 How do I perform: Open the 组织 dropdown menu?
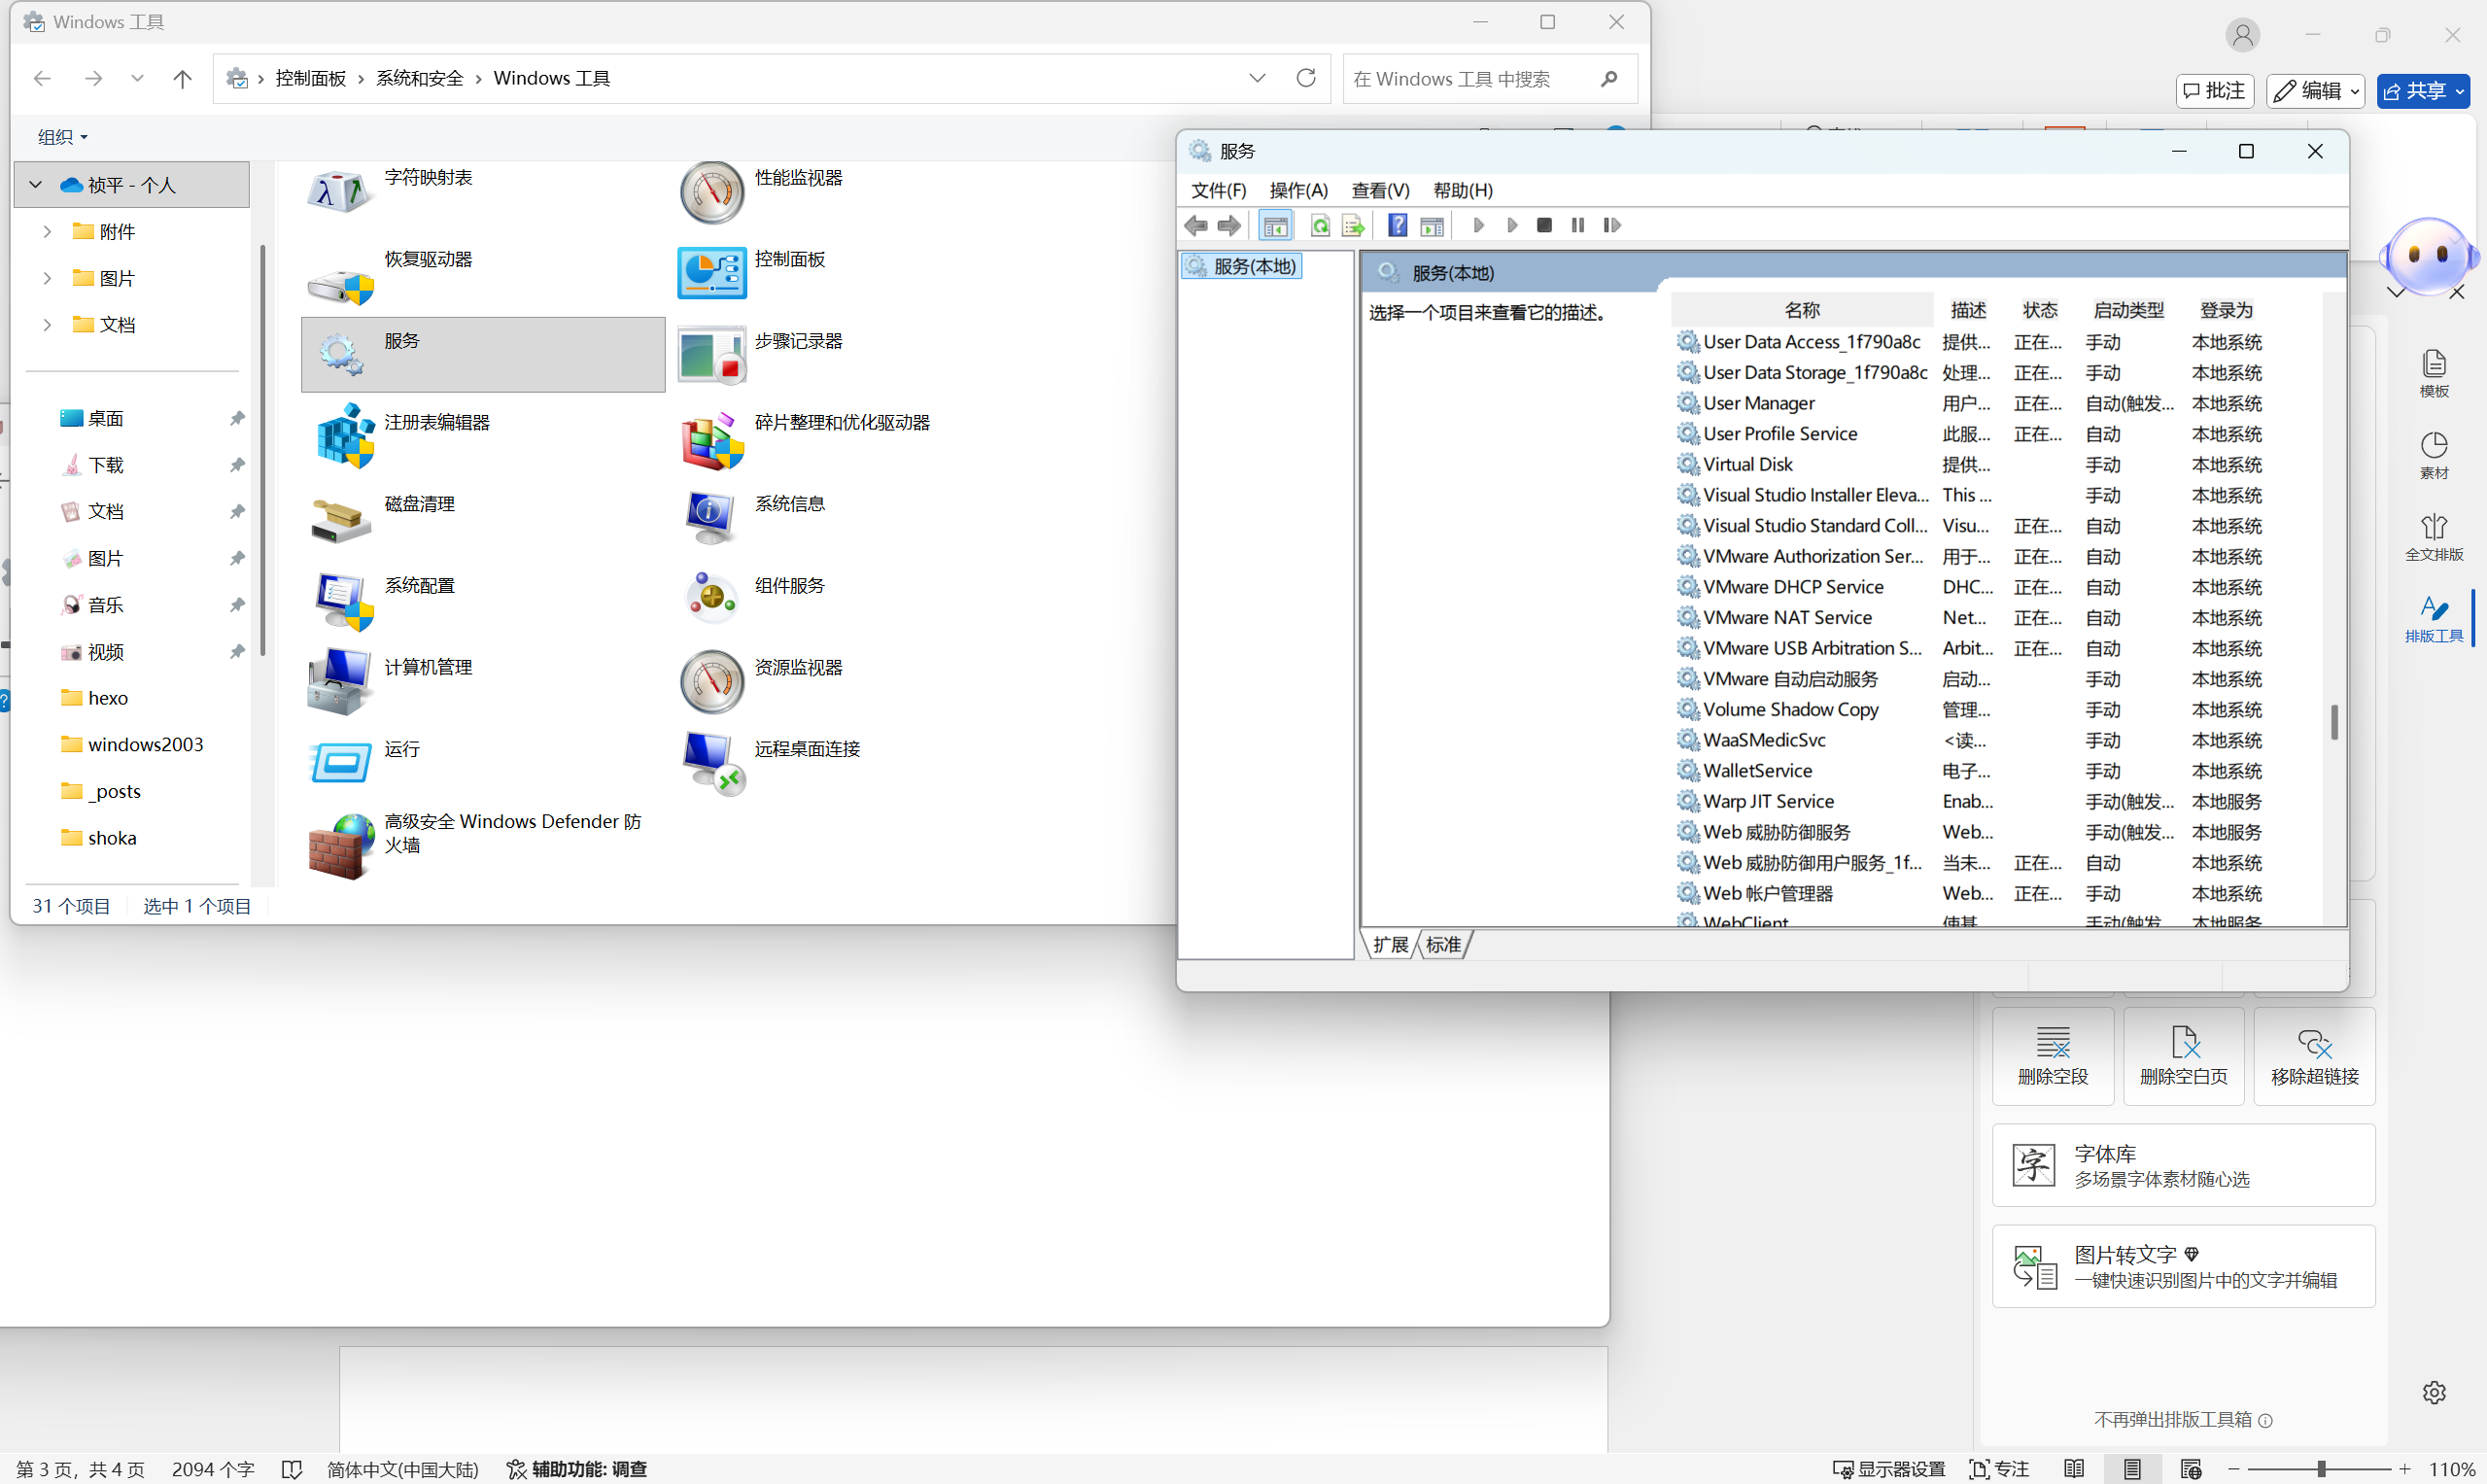(62, 137)
